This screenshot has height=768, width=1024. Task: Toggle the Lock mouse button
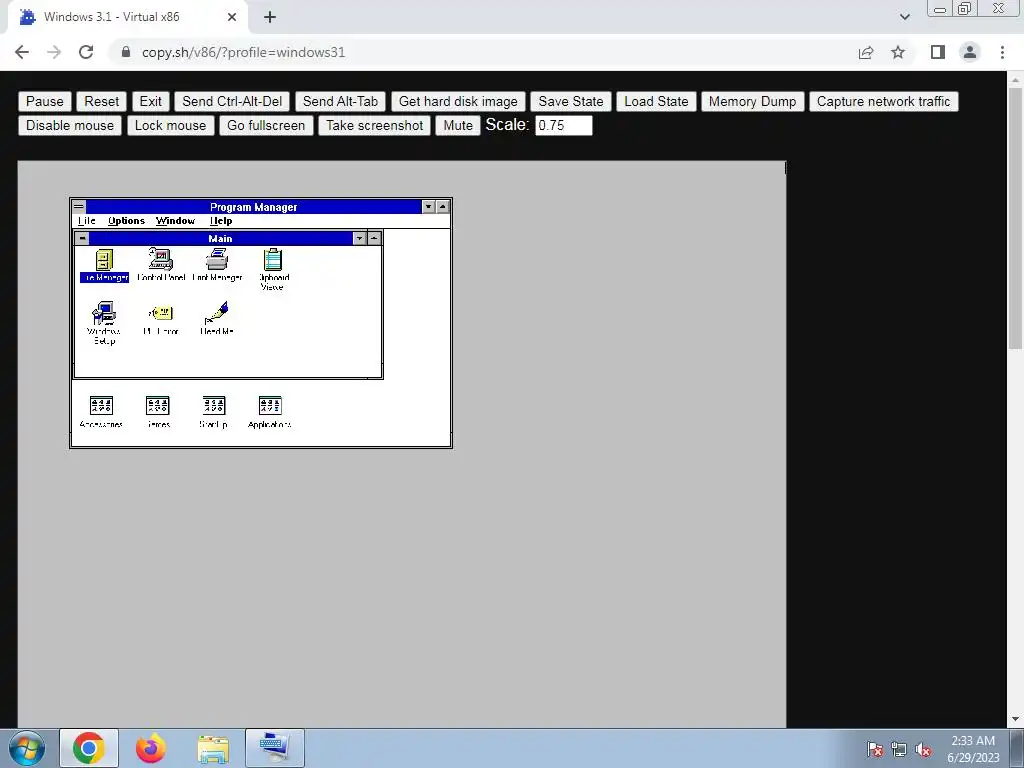[x=170, y=125]
